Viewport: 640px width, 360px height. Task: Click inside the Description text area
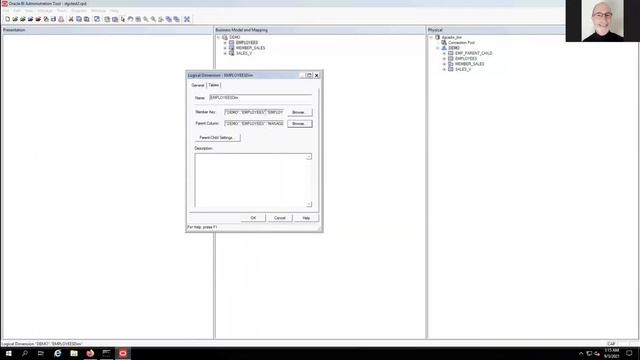click(250, 180)
